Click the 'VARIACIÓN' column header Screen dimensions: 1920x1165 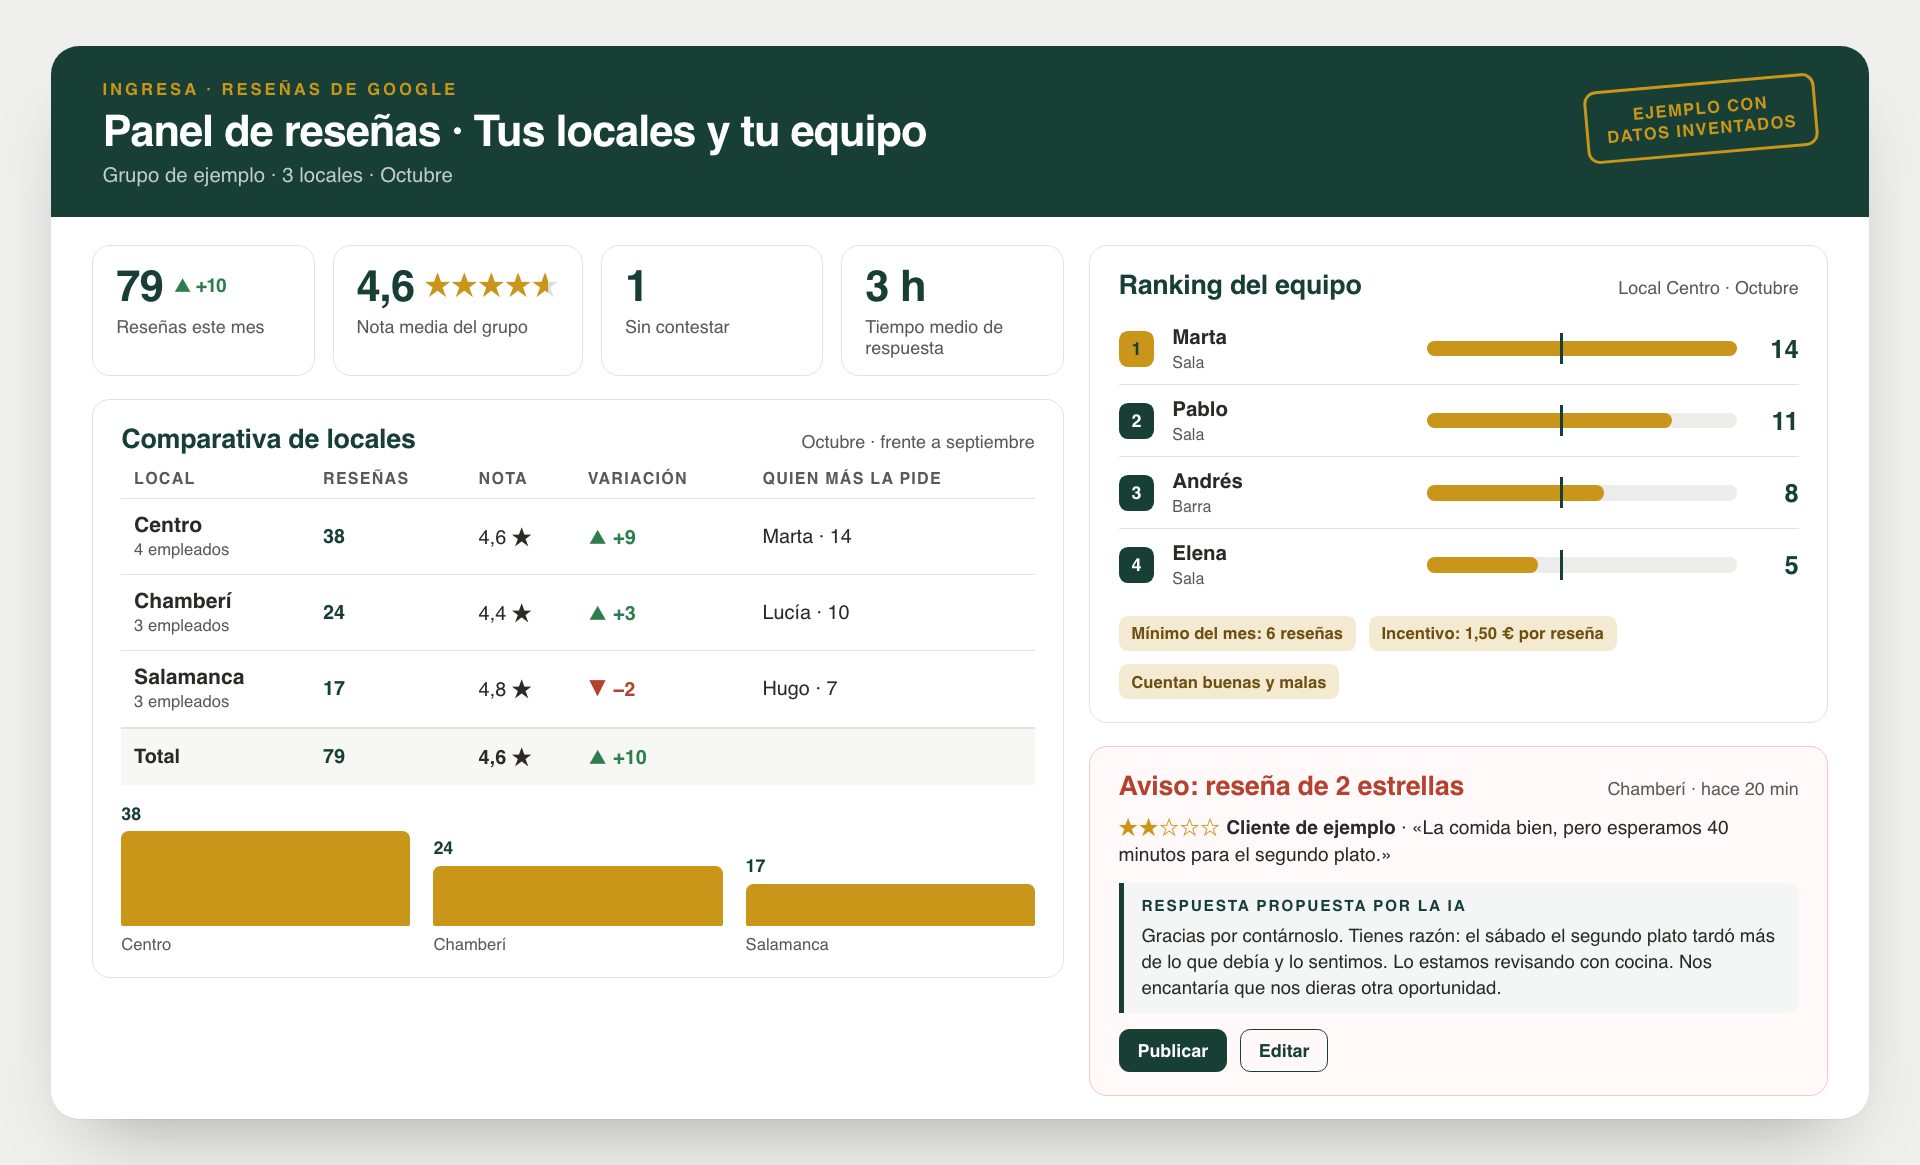click(x=637, y=478)
